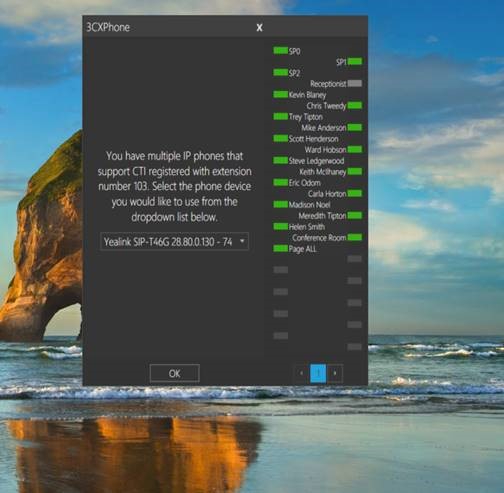Select Trey Tipton's BLF status light

(x=280, y=117)
